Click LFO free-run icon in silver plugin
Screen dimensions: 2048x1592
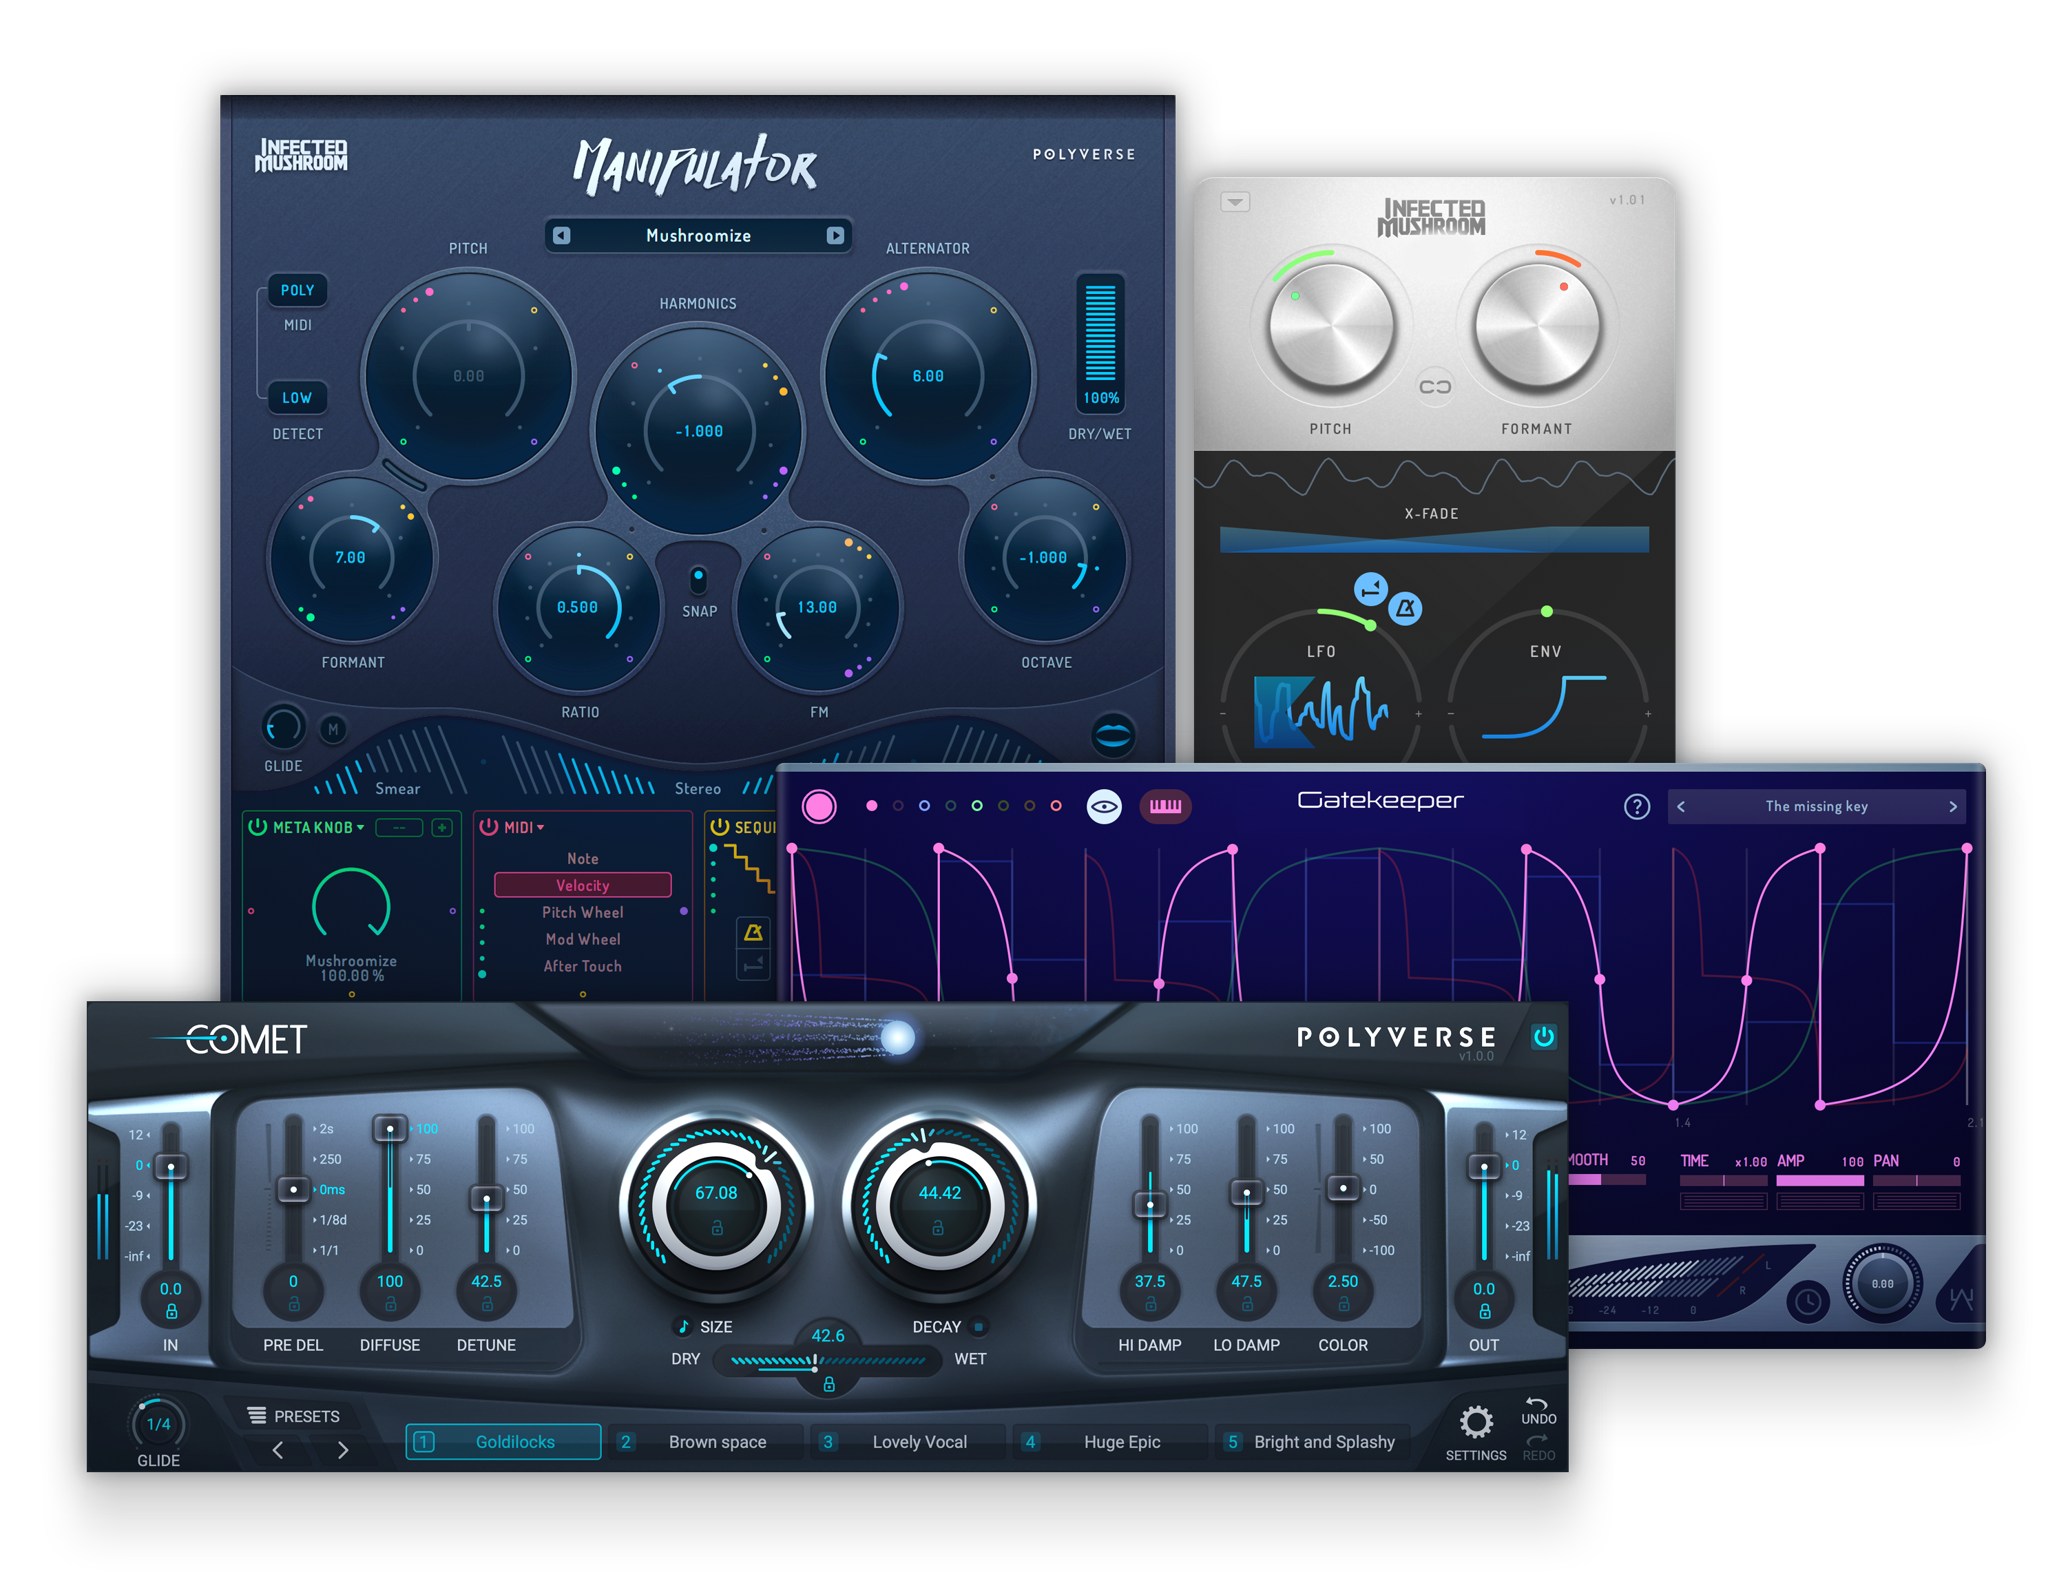[1370, 589]
